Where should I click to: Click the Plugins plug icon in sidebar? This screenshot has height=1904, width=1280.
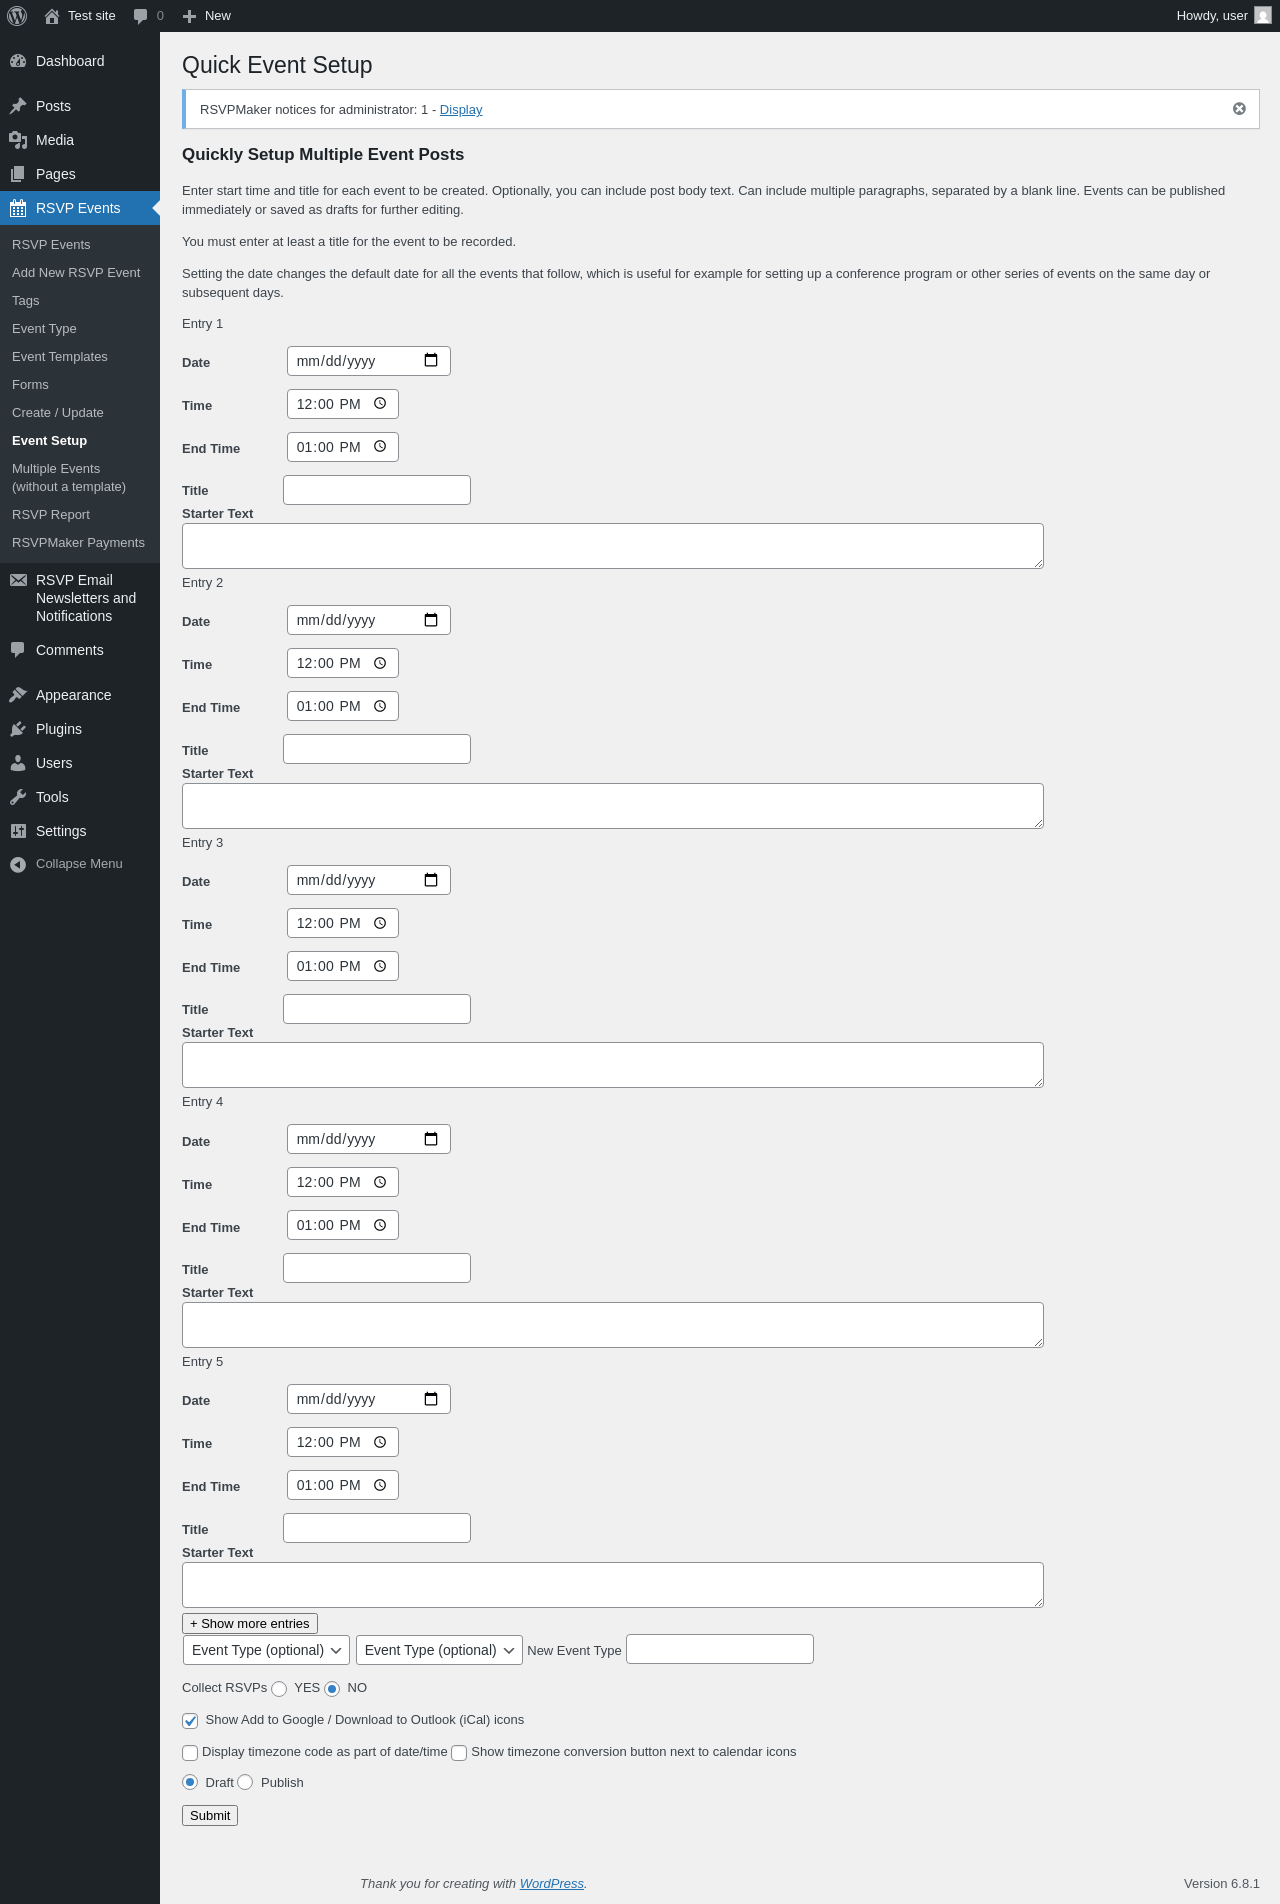[x=18, y=729]
